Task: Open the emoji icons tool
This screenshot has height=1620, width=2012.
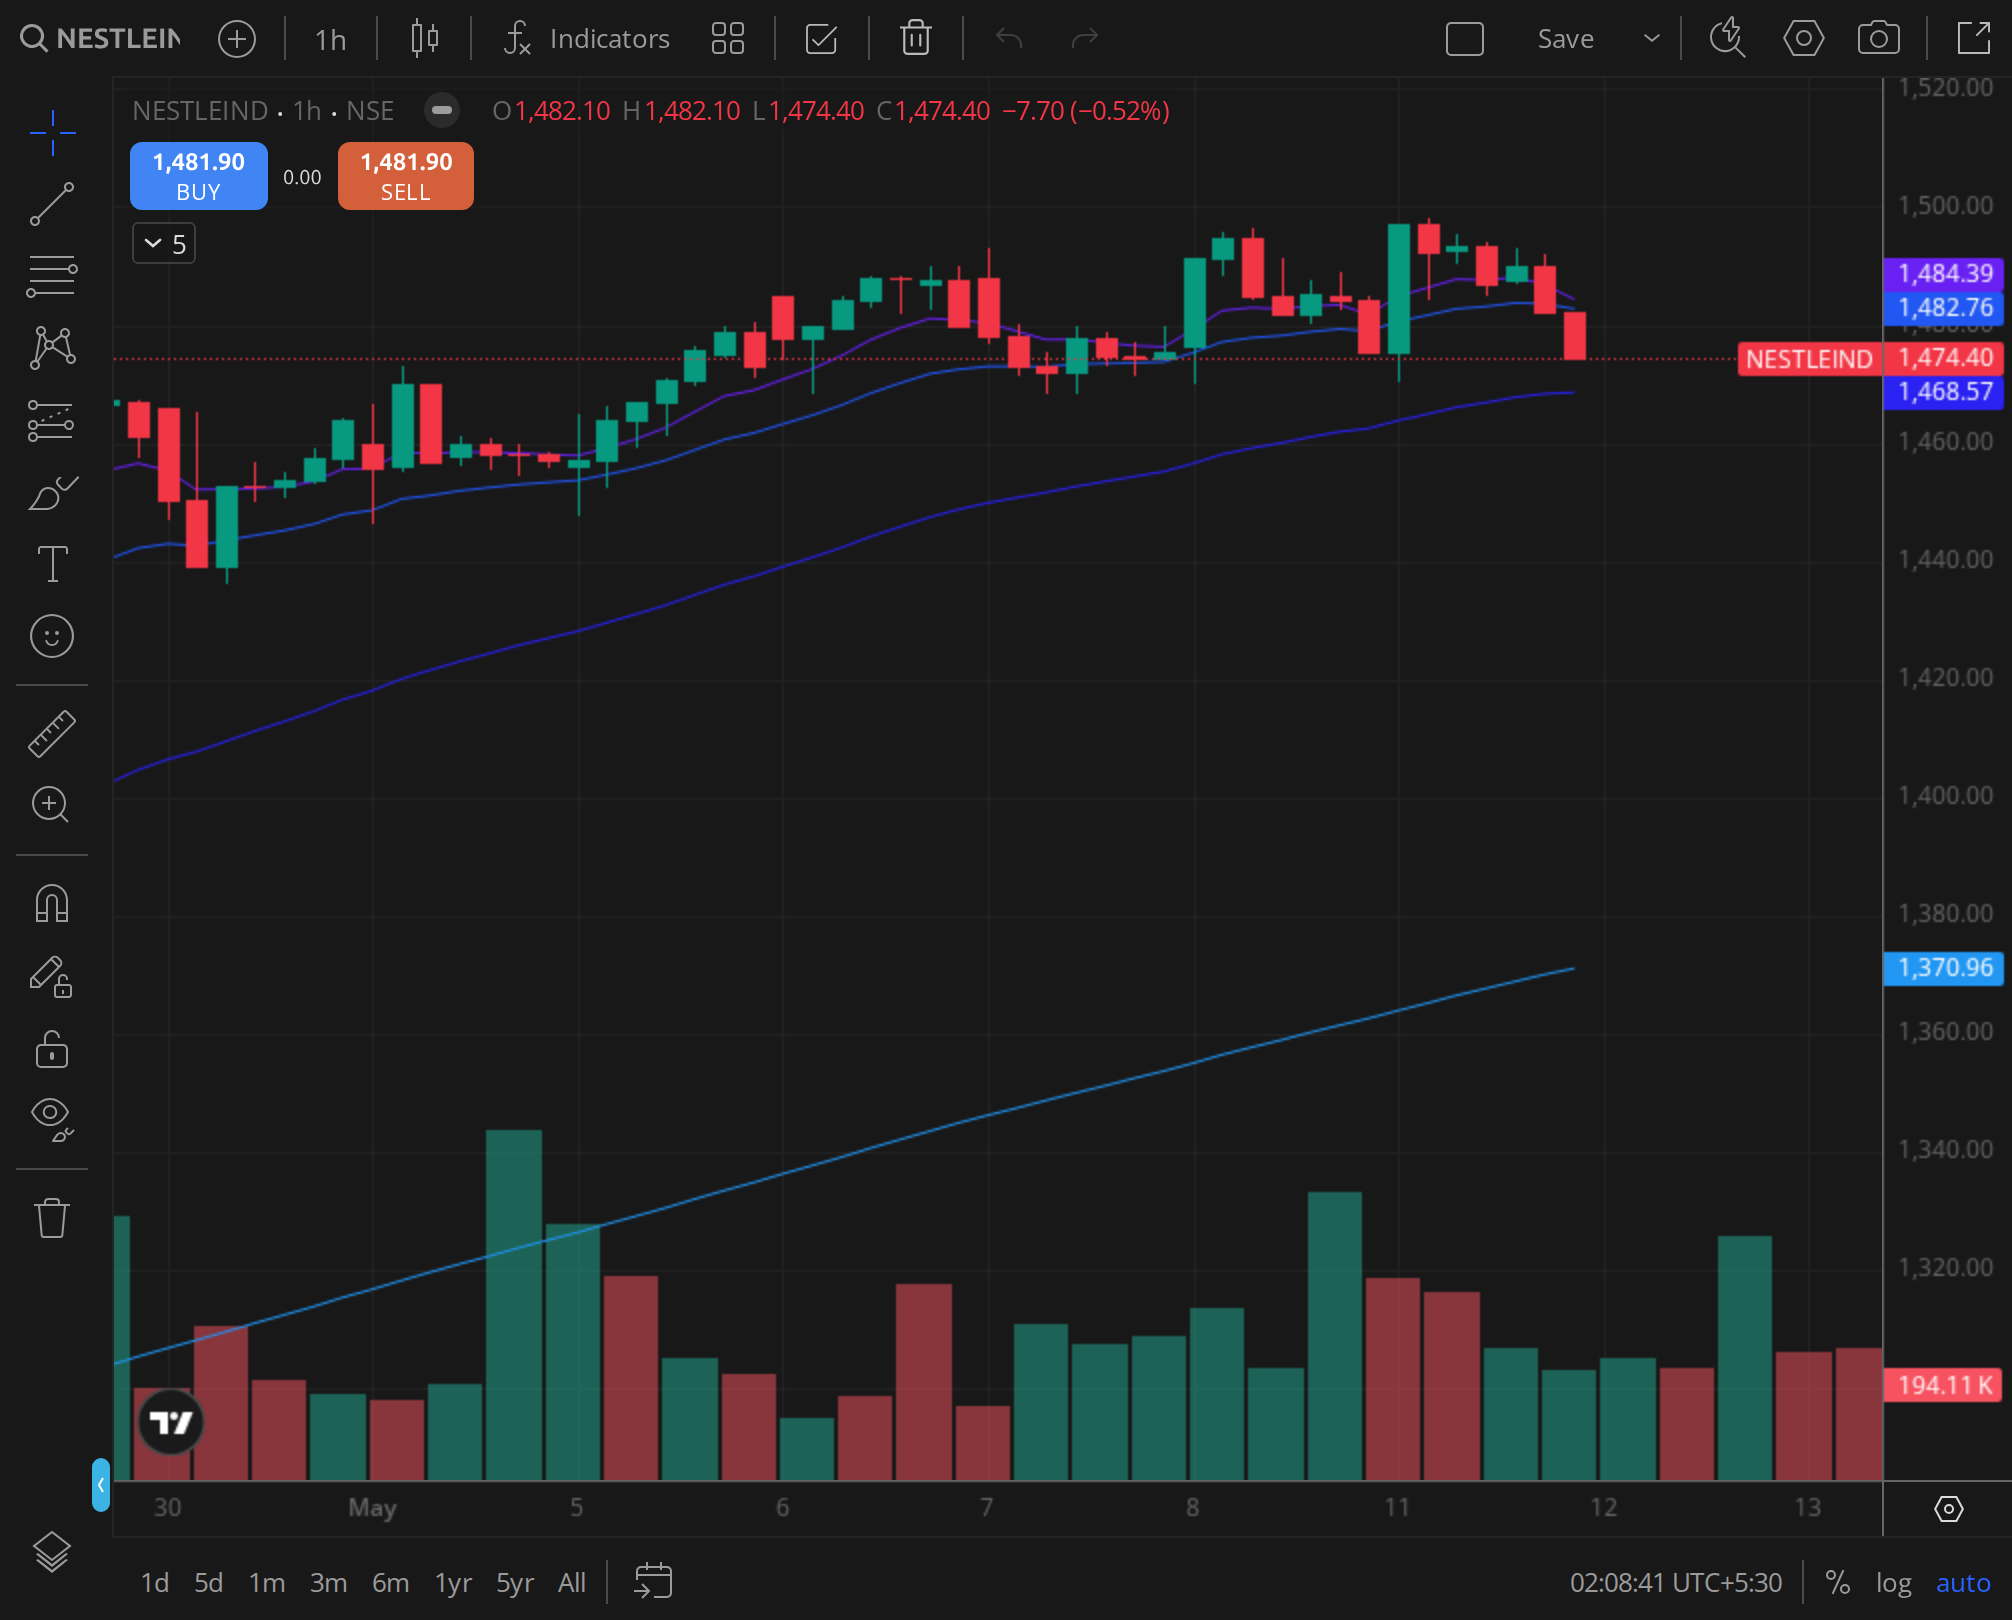Action: pos(52,636)
